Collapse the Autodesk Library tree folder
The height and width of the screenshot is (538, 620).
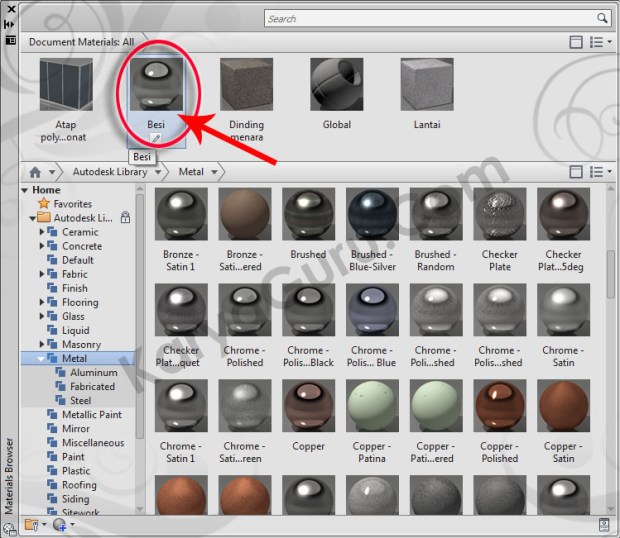click(x=32, y=218)
